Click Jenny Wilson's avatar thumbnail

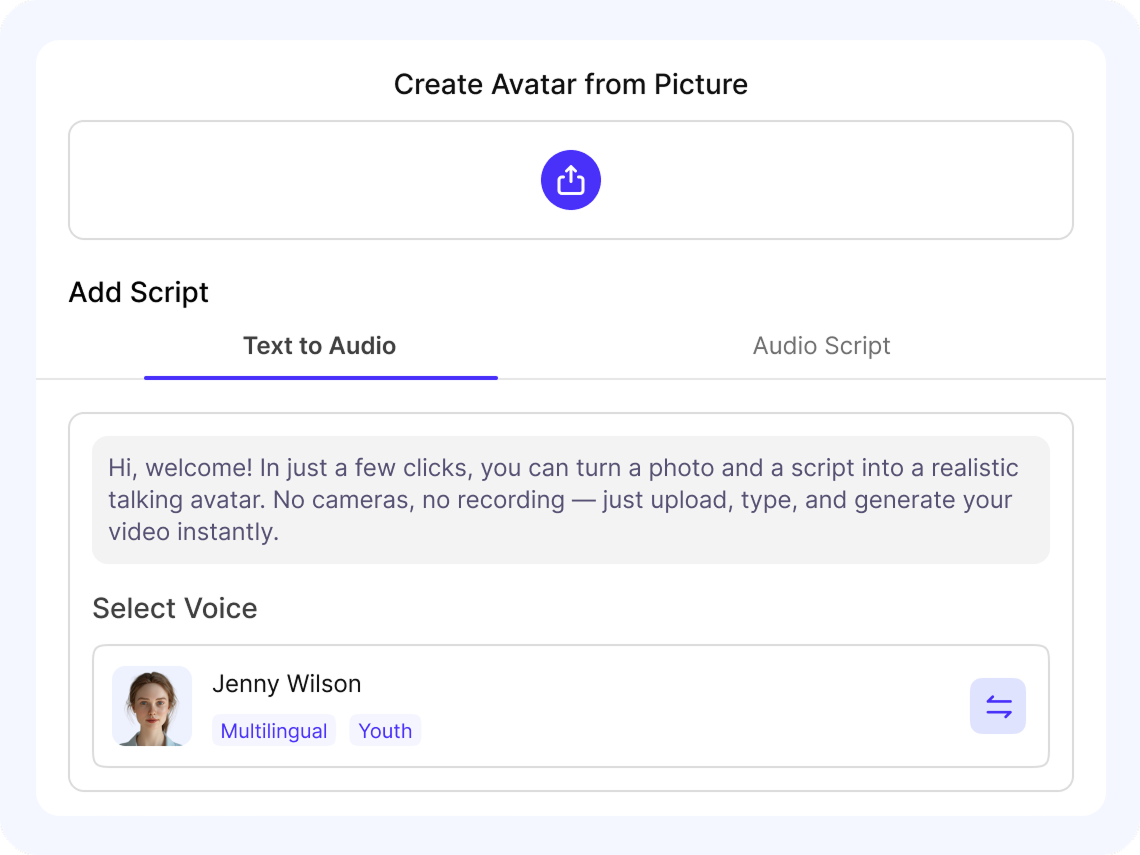click(x=151, y=706)
